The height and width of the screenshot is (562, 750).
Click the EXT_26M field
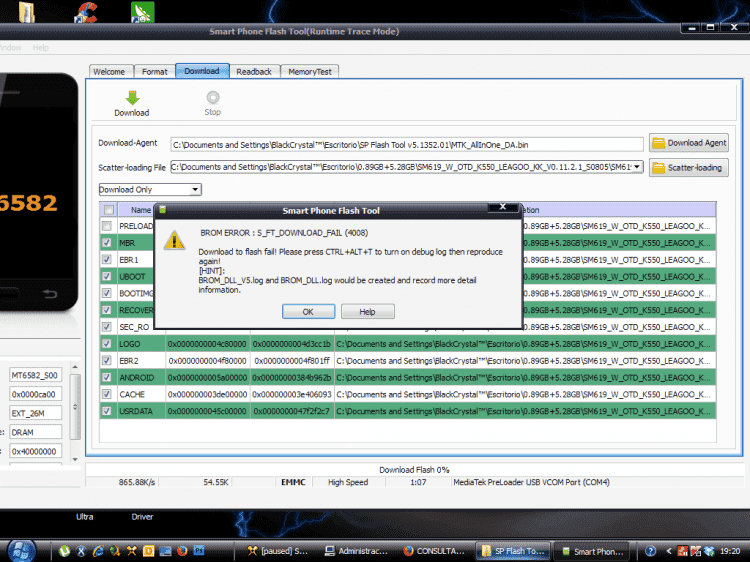(x=35, y=413)
